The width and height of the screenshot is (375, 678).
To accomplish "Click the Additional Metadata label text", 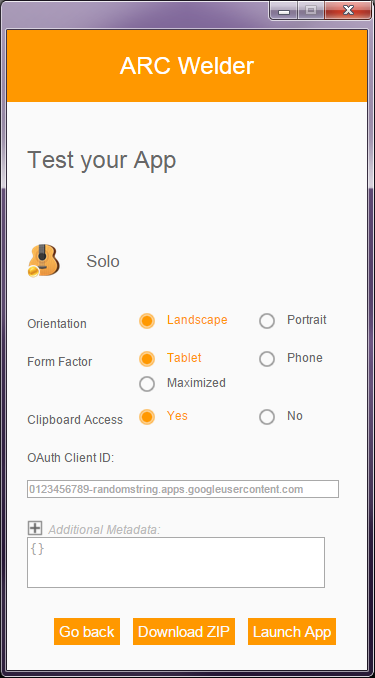I will pos(104,529).
